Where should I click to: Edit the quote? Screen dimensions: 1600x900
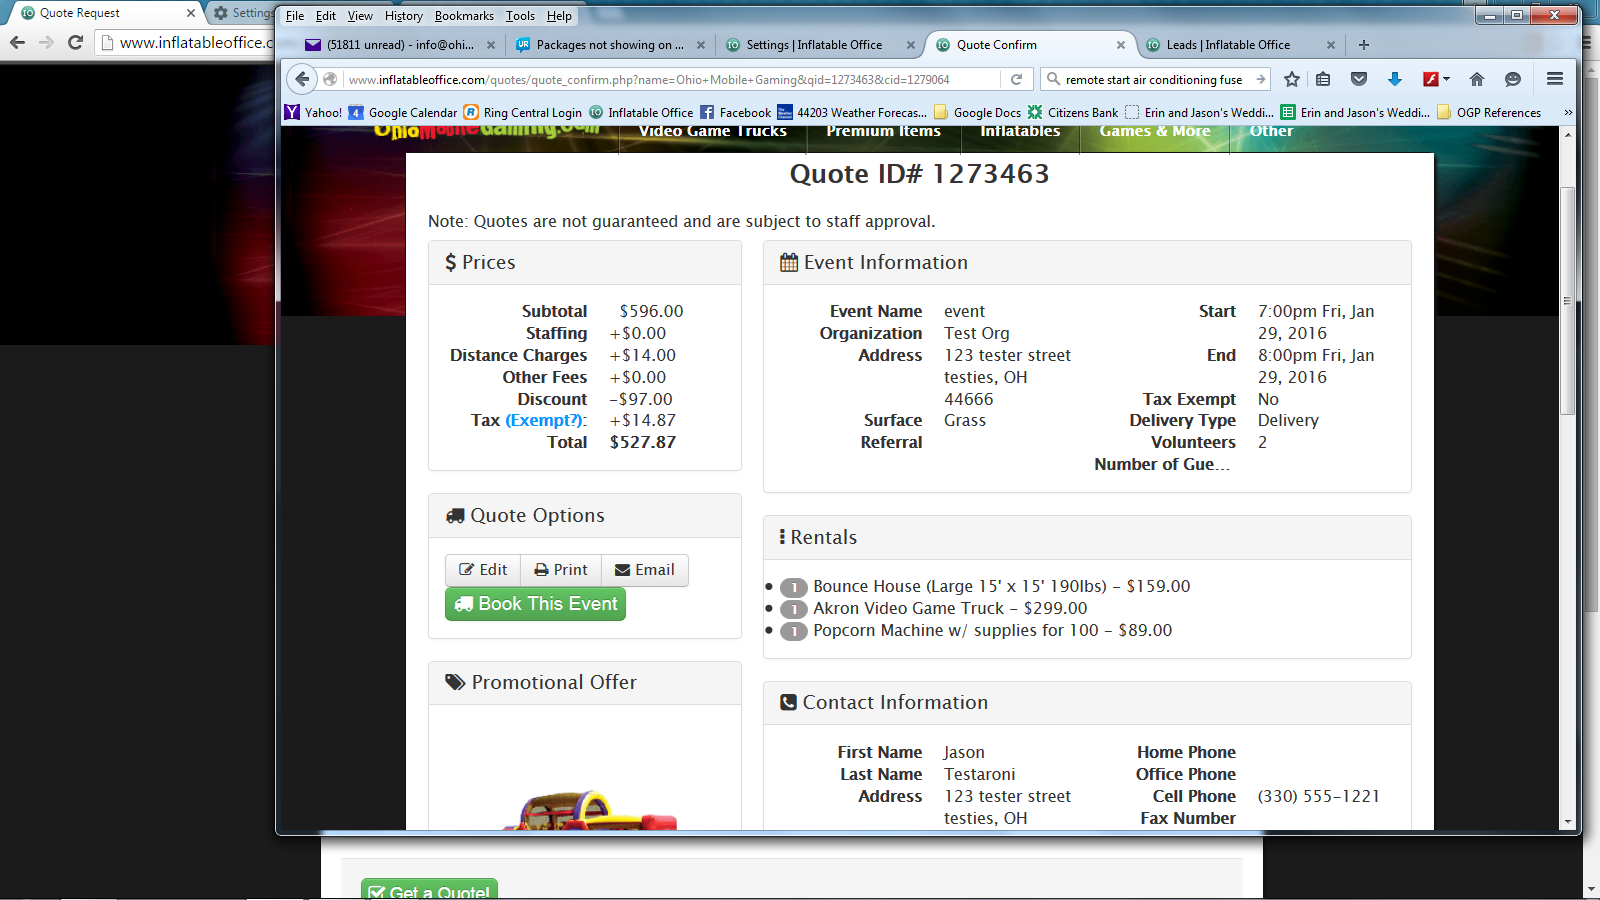[483, 570]
